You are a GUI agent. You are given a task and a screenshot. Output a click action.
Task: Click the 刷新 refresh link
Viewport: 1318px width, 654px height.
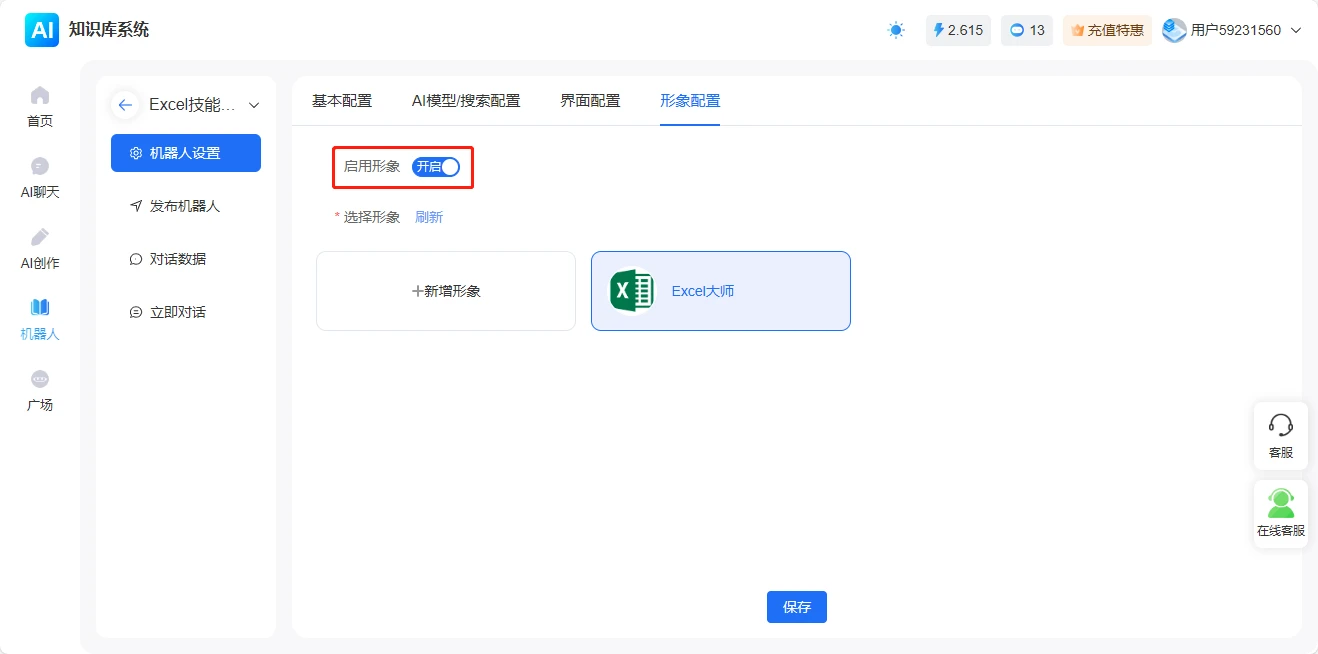429,216
